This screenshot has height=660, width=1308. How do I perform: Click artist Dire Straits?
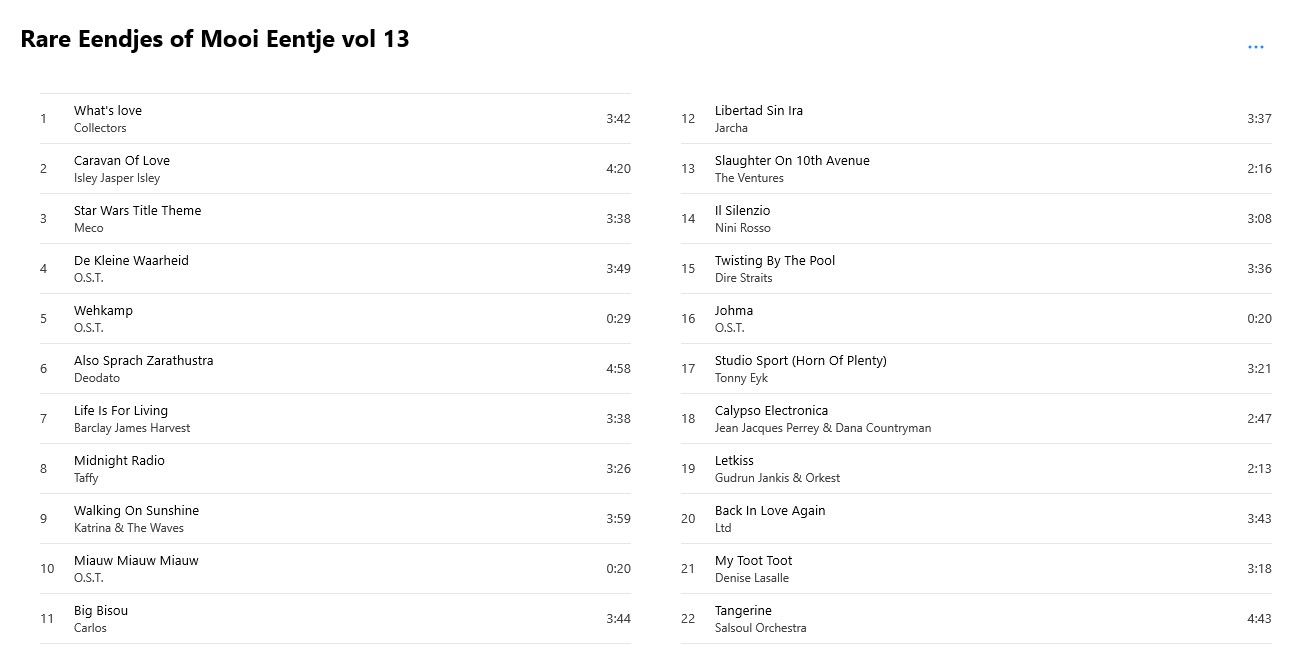[x=743, y=278]
